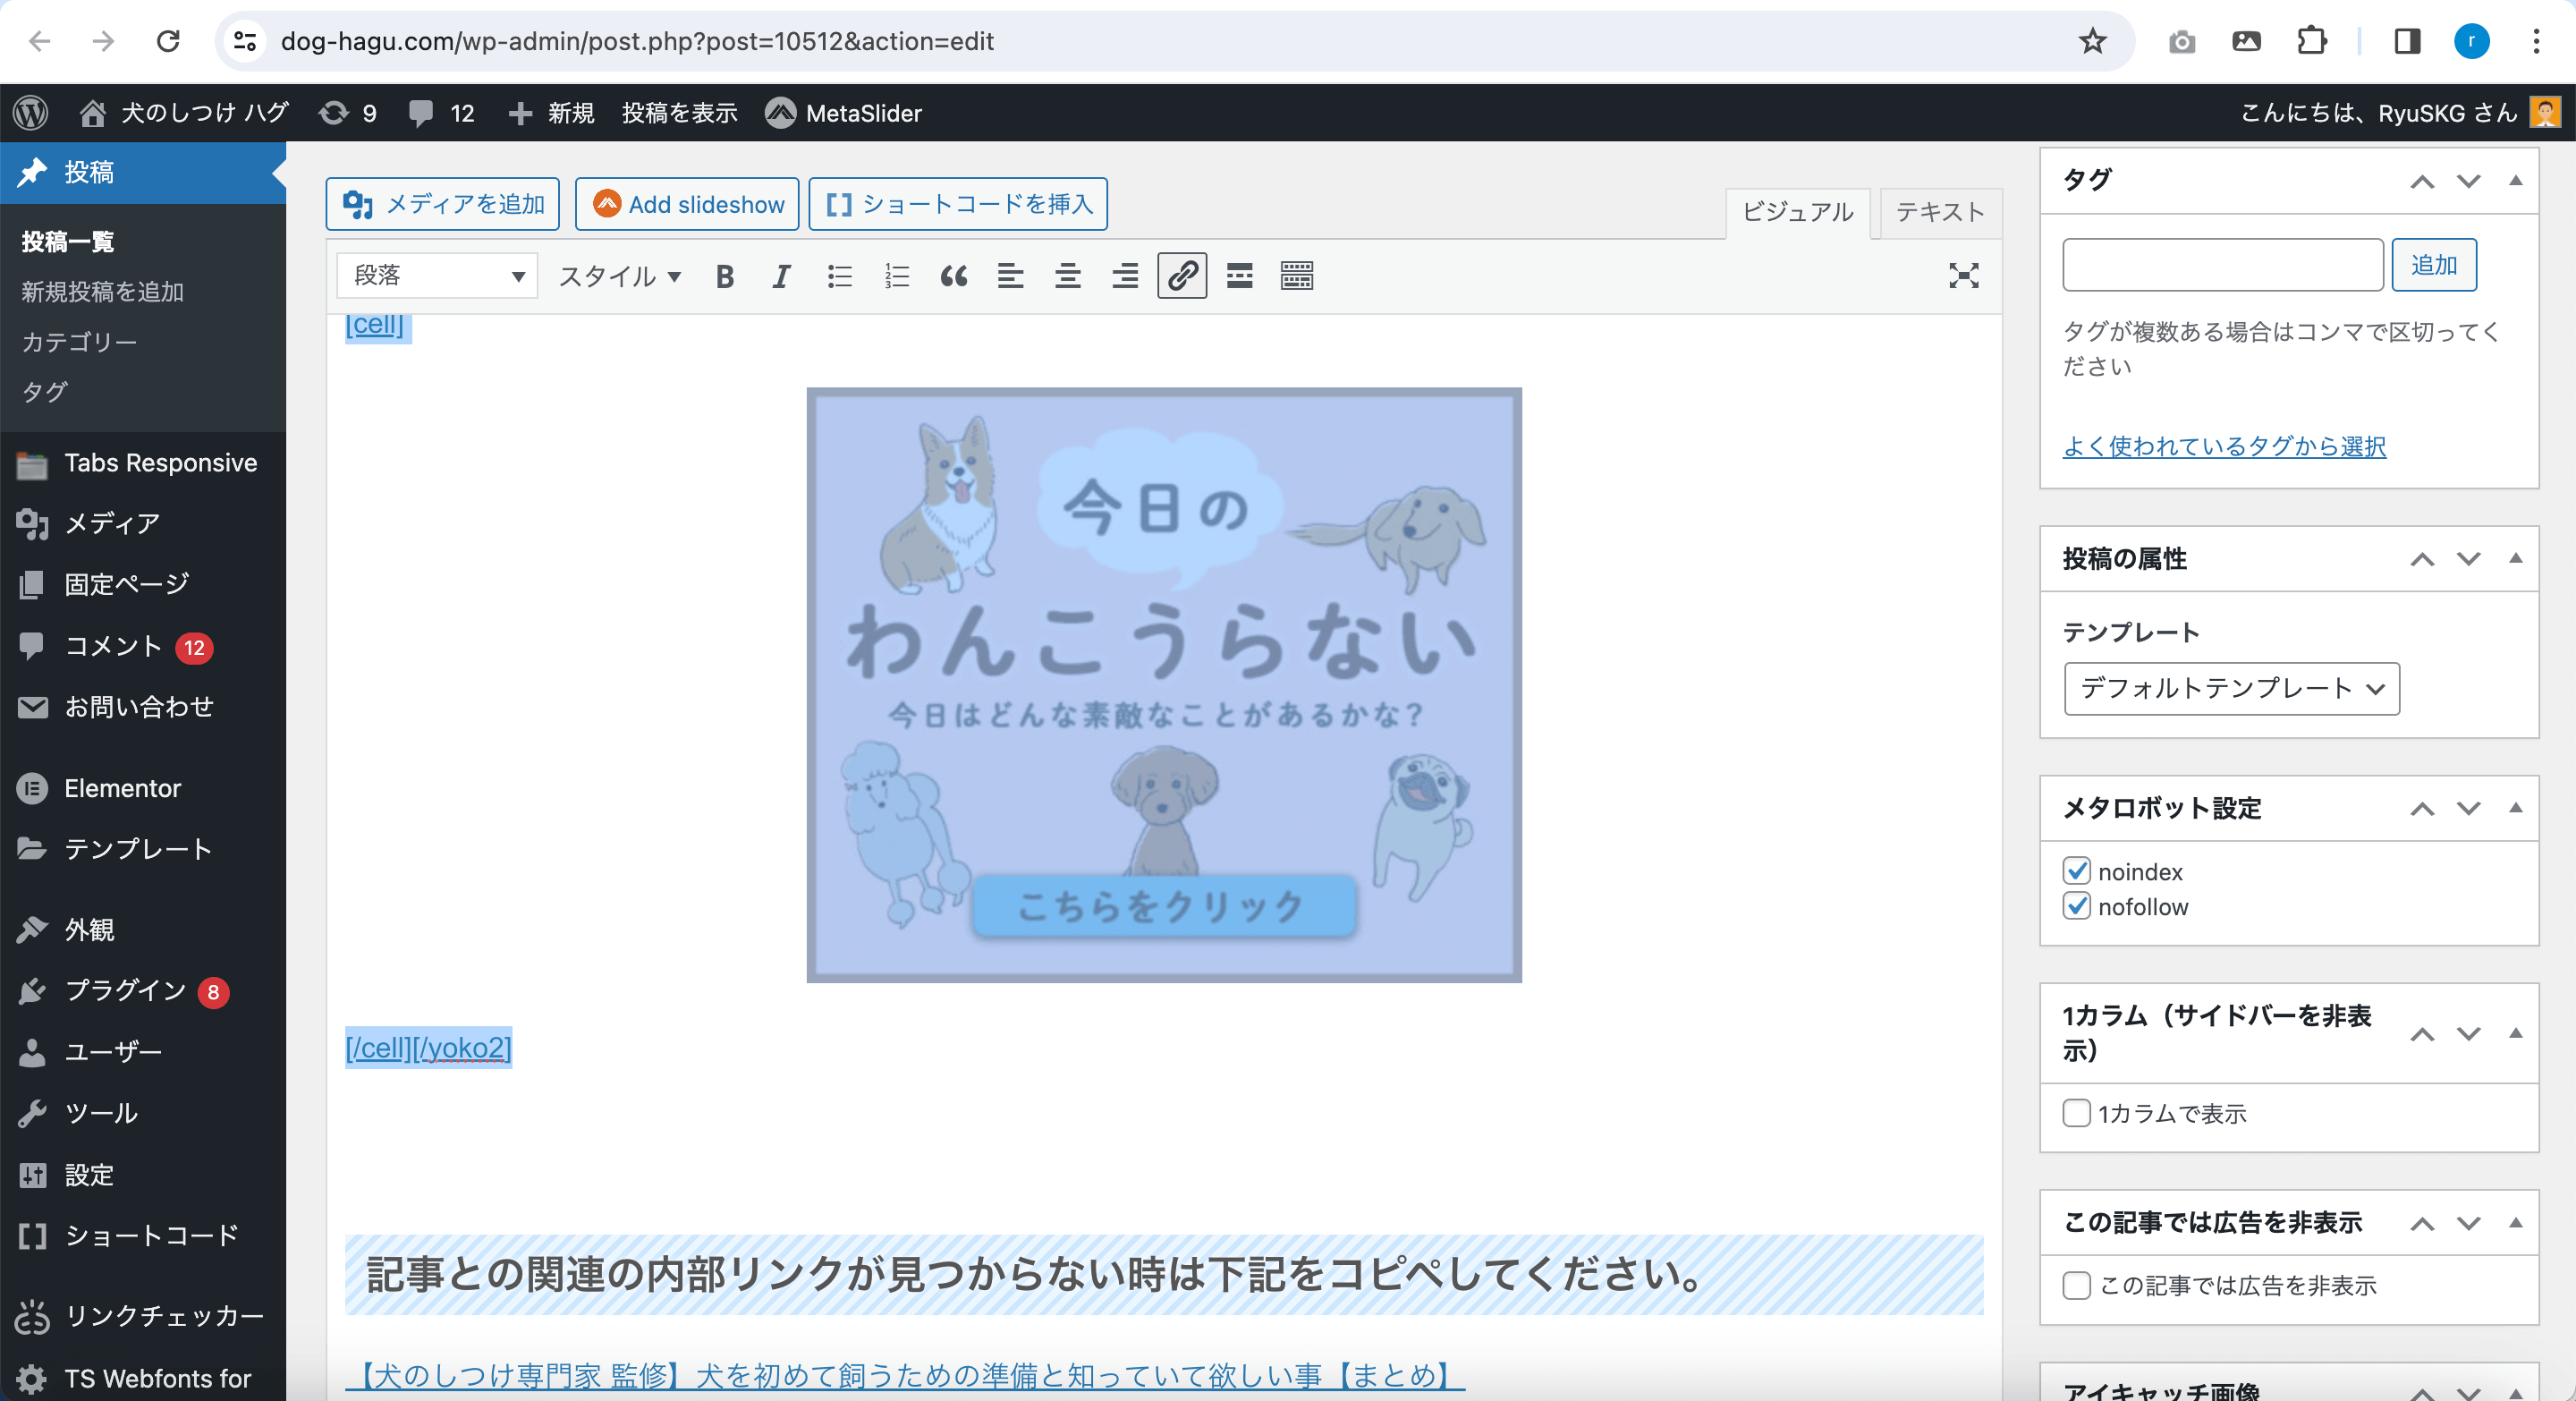The width and height of the screenshot is (2576, 1401).
Task: Open the プラグイン admin menu
Action: click(125, 990)
